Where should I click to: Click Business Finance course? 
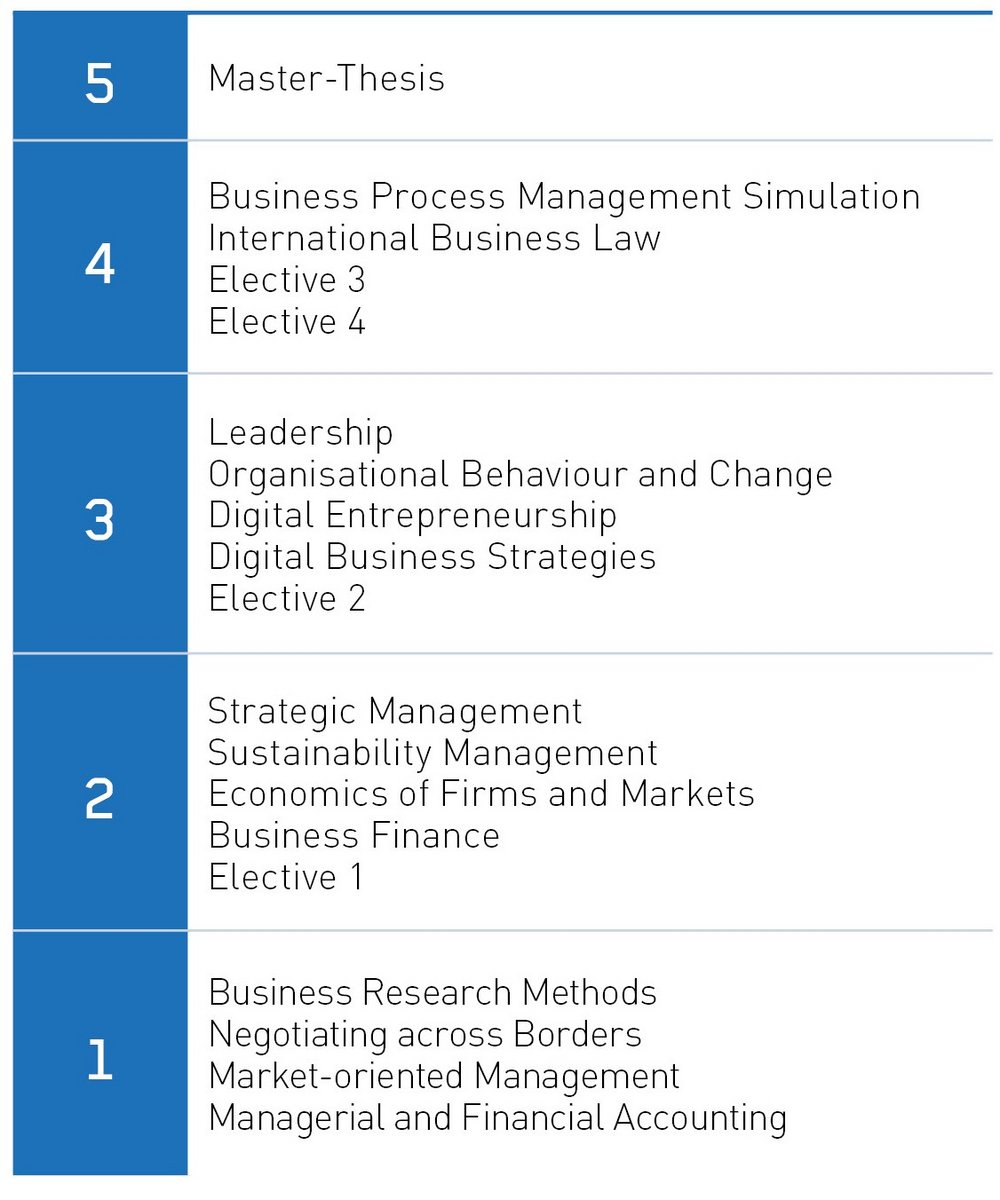pyautogui.click(x=354, y=835)
